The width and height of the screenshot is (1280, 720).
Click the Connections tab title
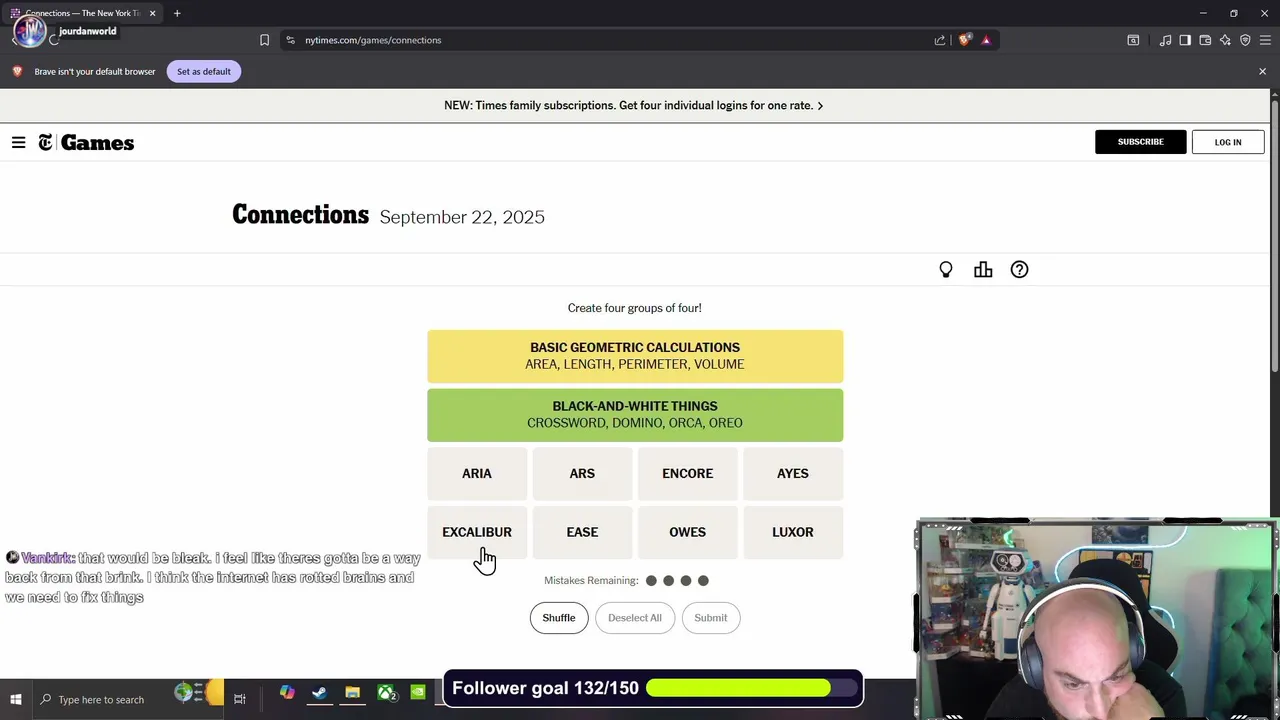point(83,13)
